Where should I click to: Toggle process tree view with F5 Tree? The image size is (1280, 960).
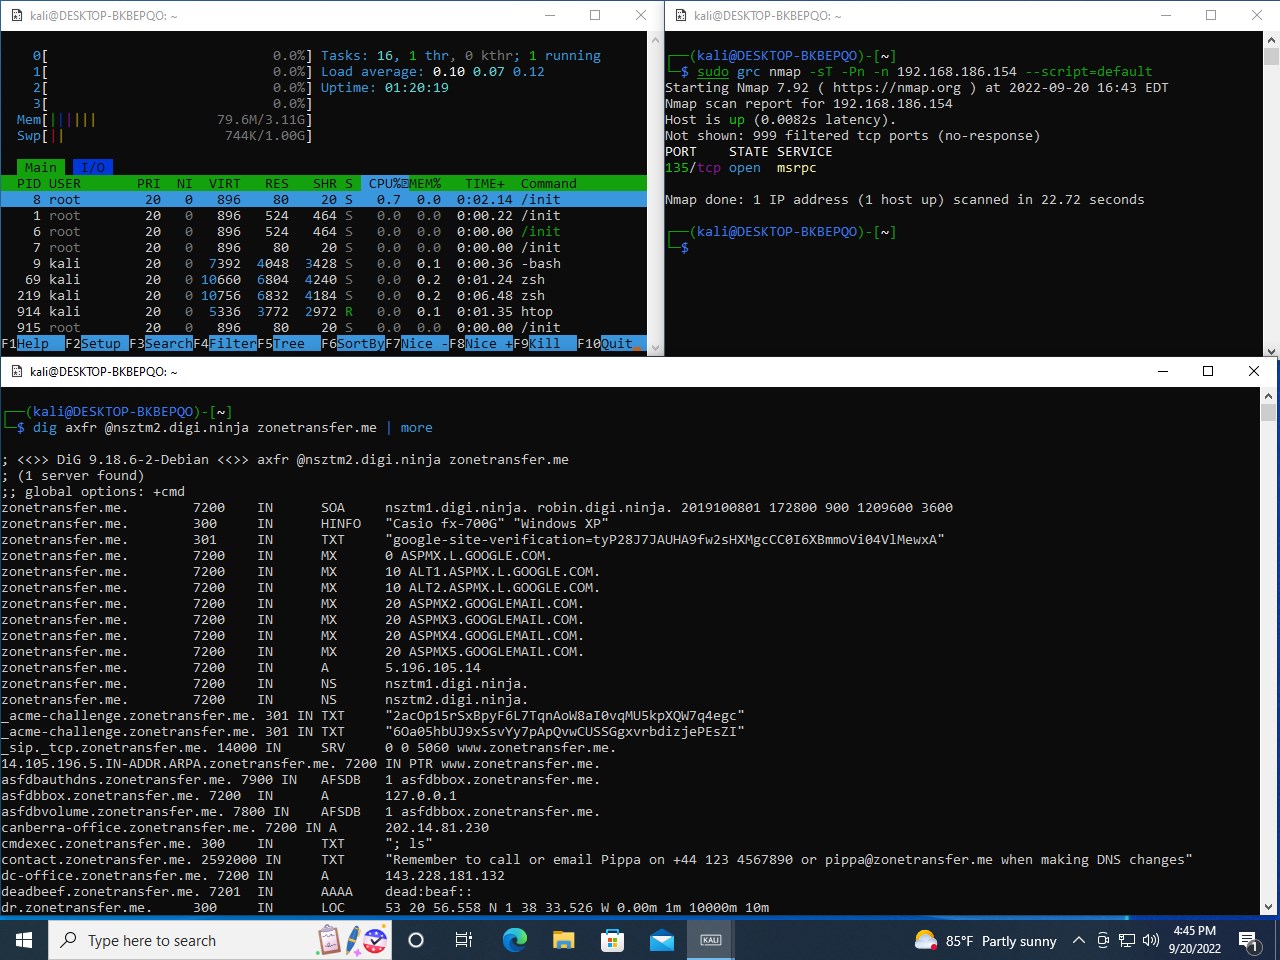click(x=288, y=343)
